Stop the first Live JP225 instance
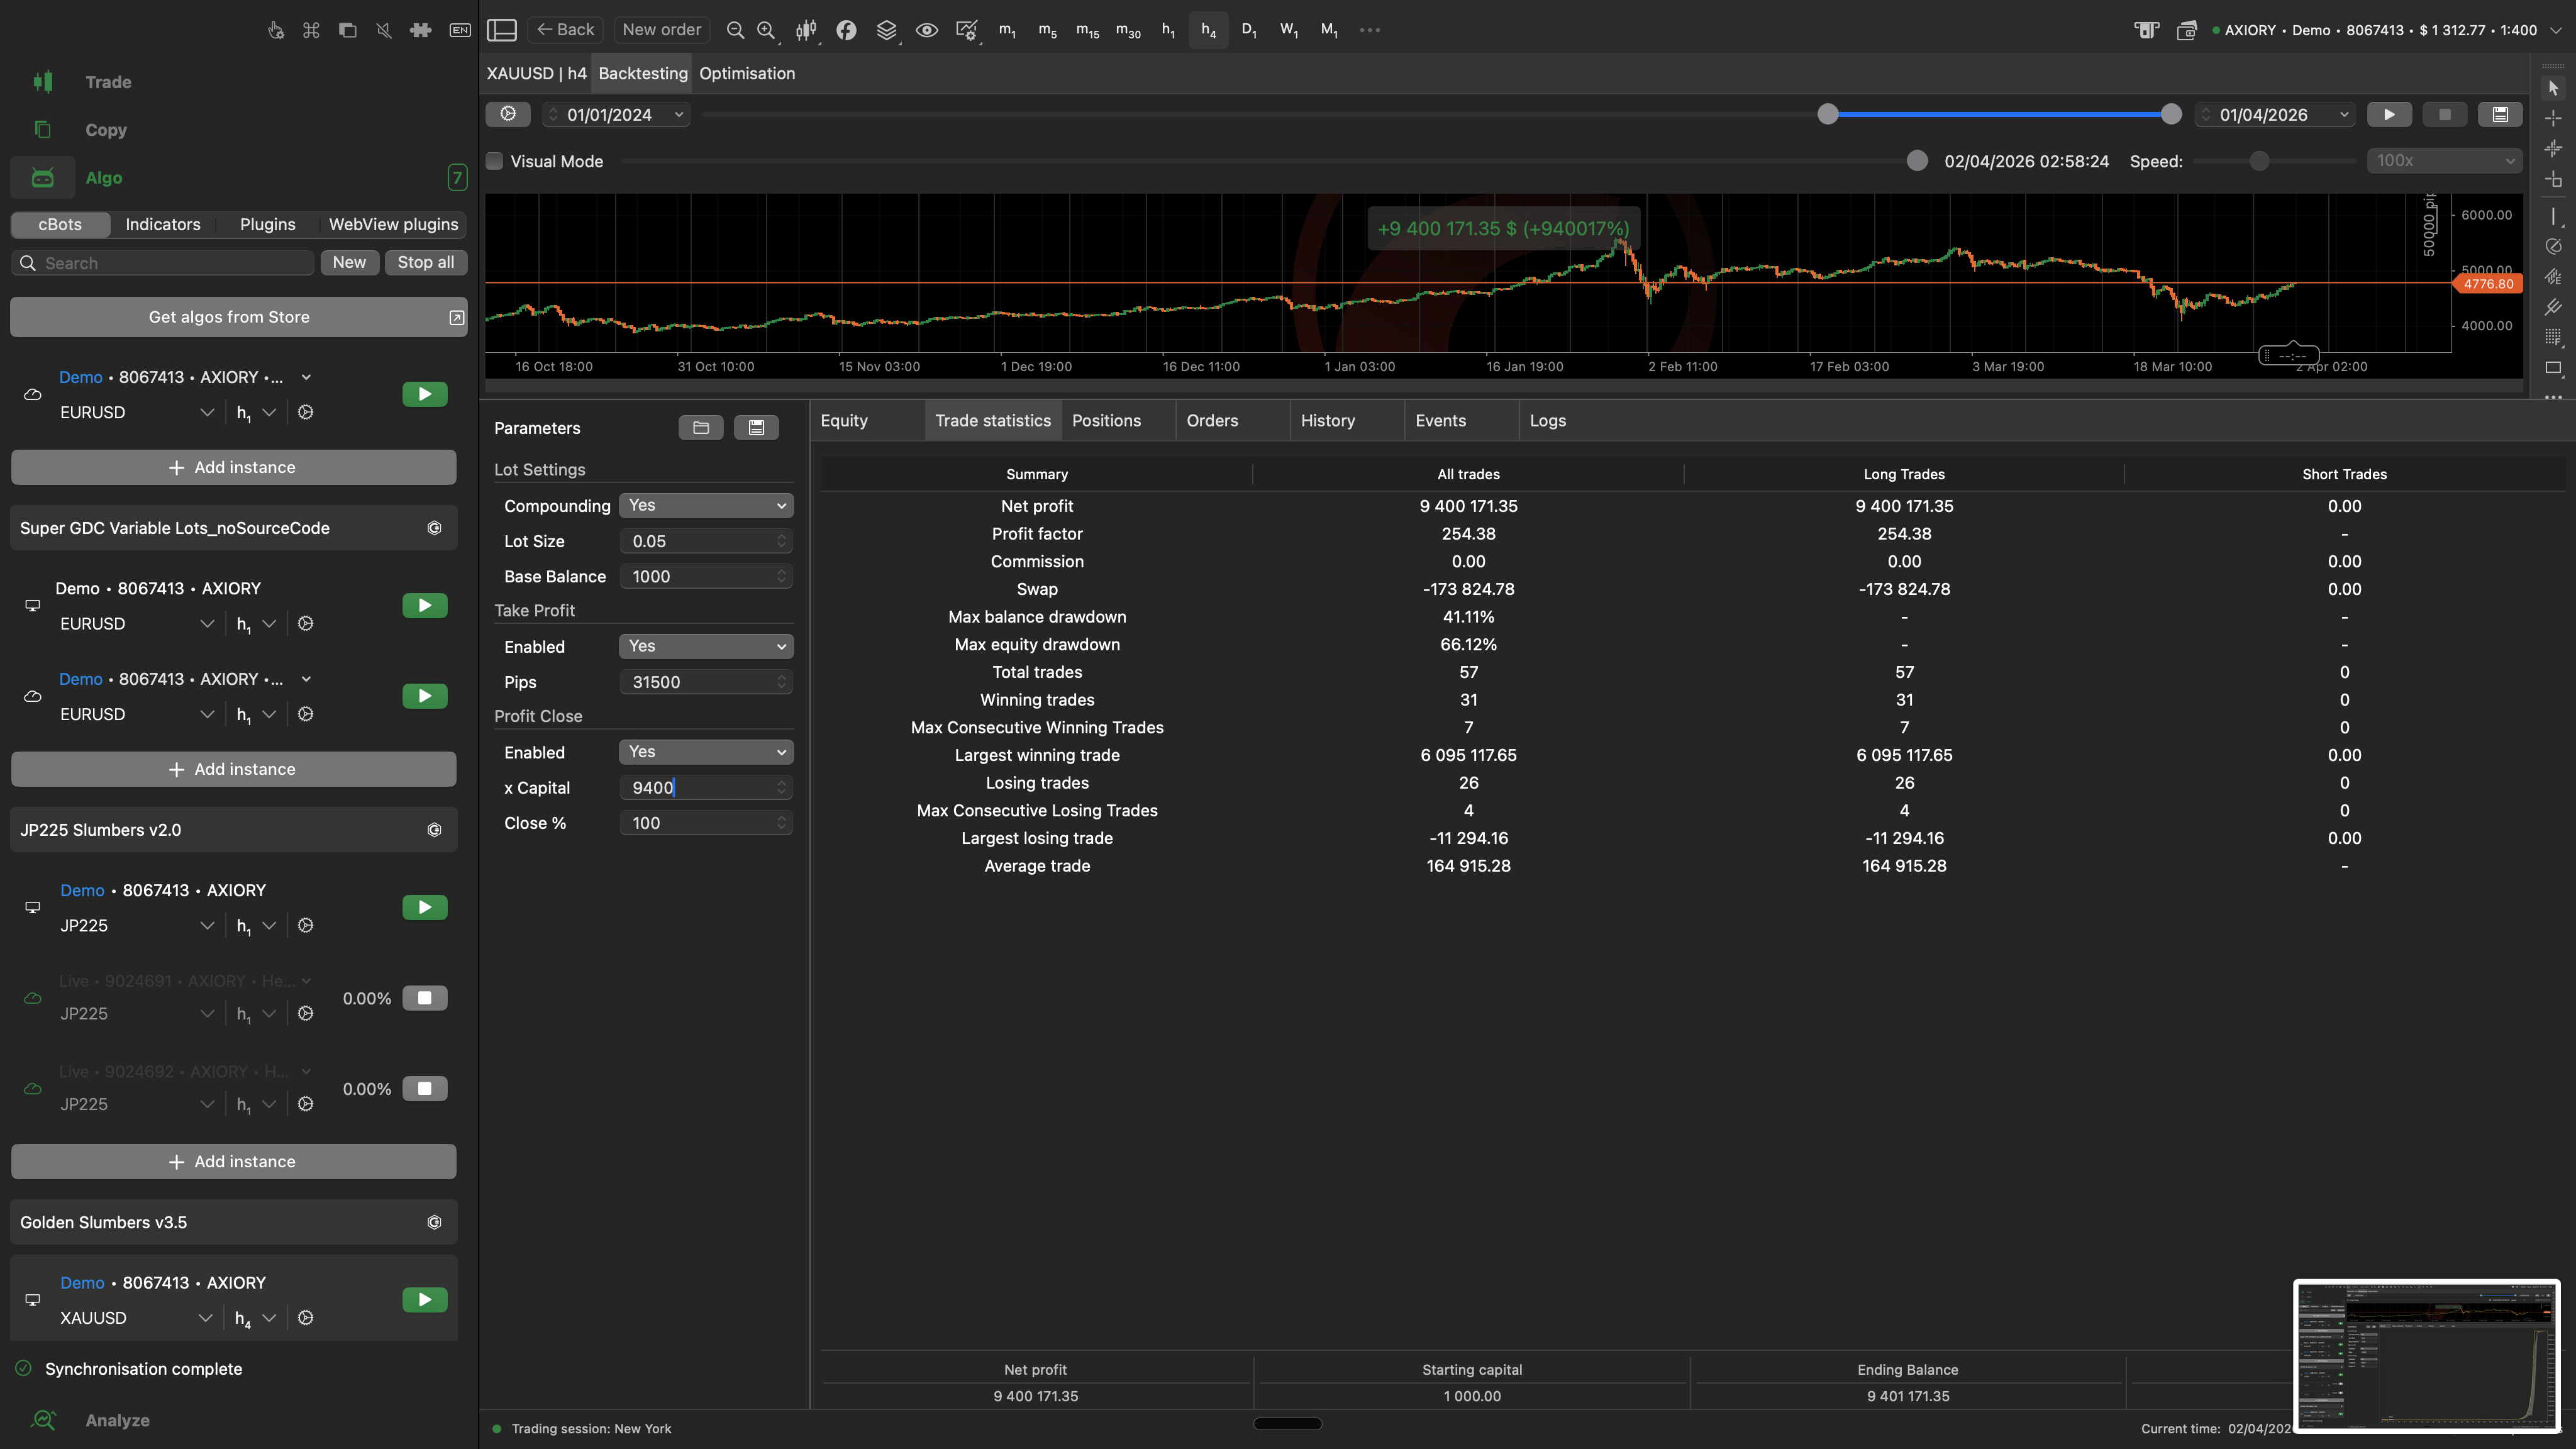The height and width of the screenshot is (1449, 2576). (x=425, y=998)
